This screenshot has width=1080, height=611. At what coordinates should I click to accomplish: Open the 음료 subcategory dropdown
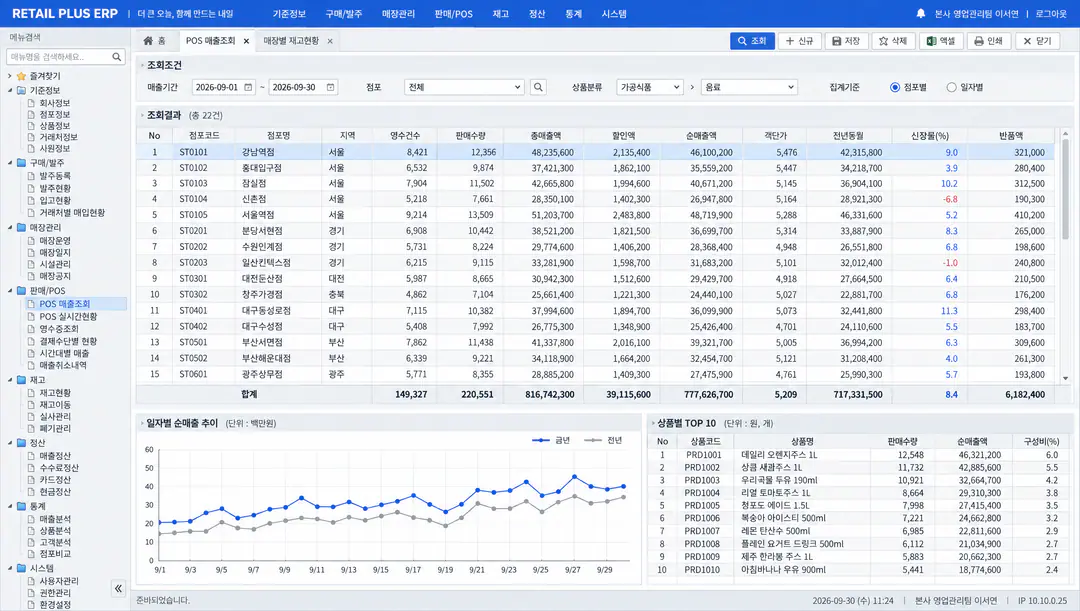click(749, 87)
